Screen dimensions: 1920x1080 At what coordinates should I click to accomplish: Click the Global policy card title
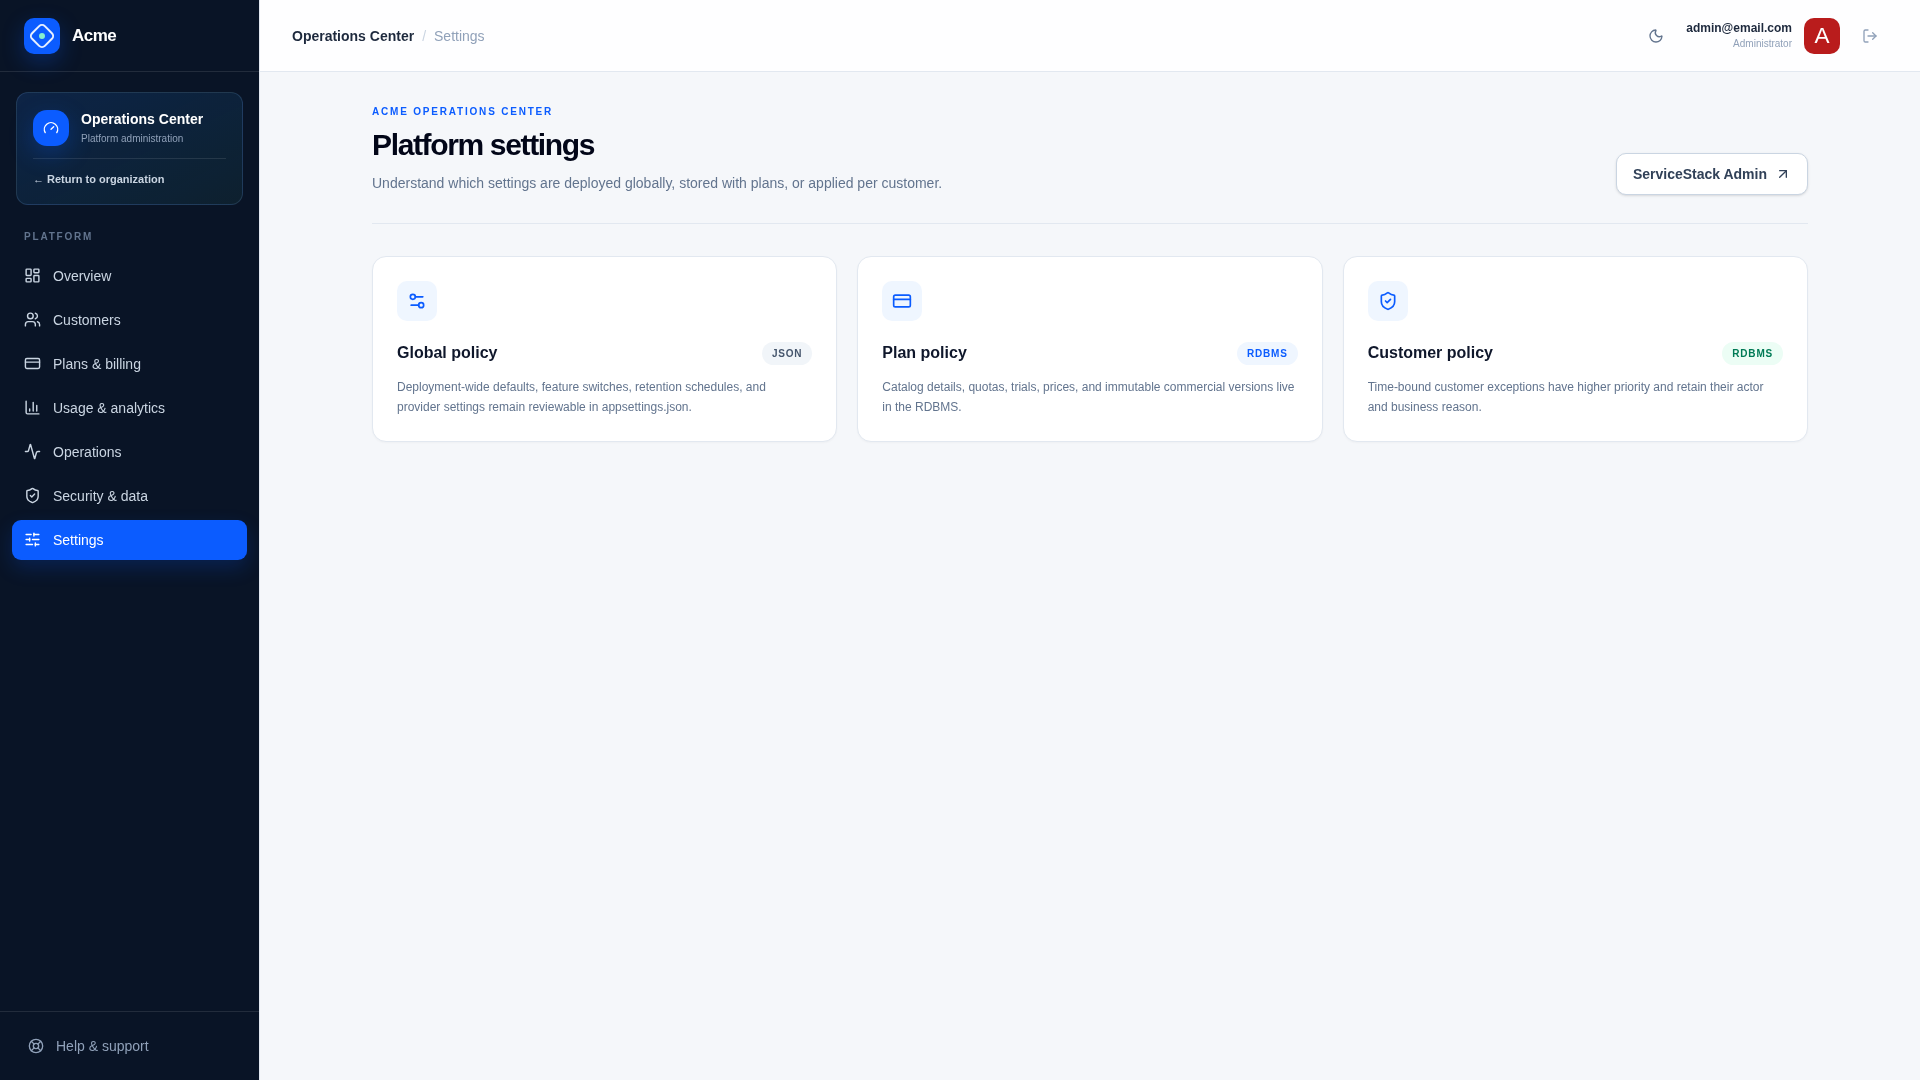[447, 353]
